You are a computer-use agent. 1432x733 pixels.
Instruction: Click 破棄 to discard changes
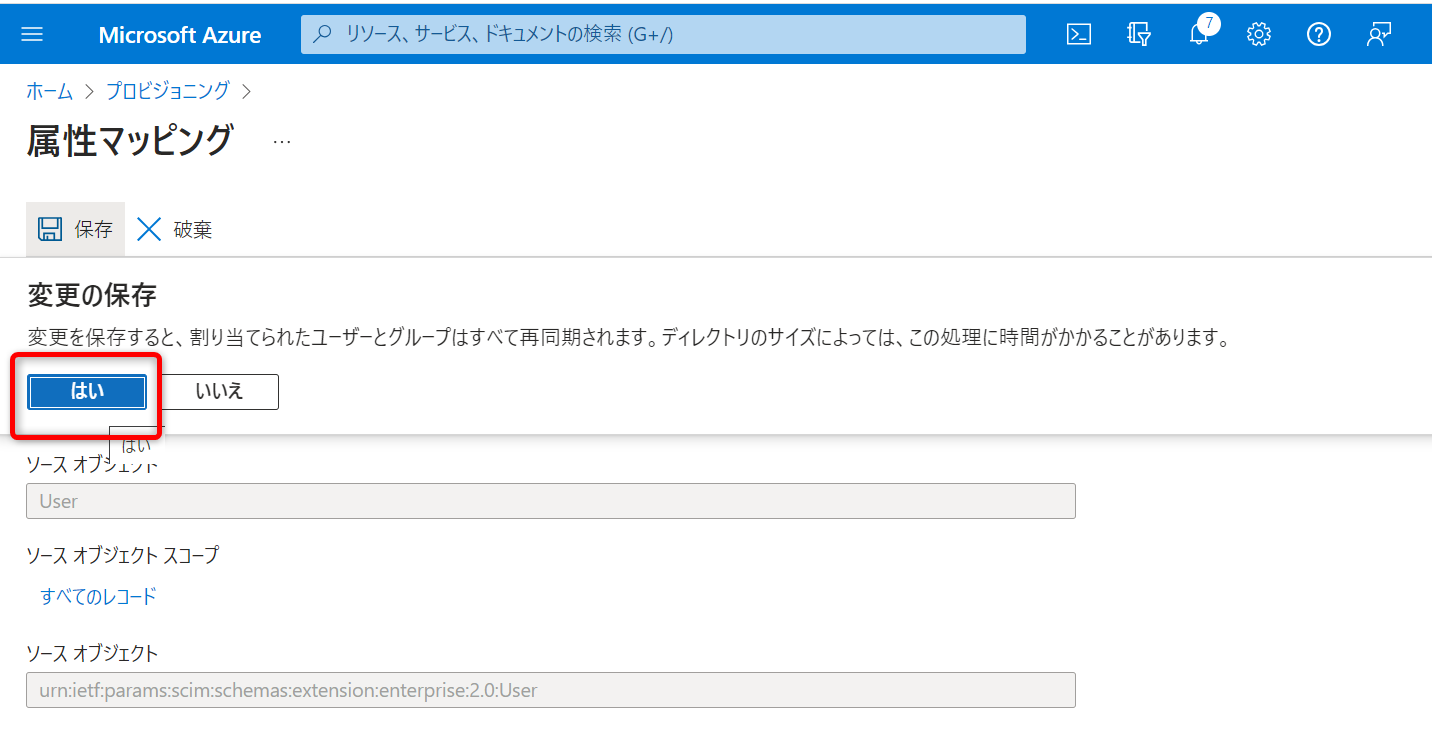(x=175, y=229)
